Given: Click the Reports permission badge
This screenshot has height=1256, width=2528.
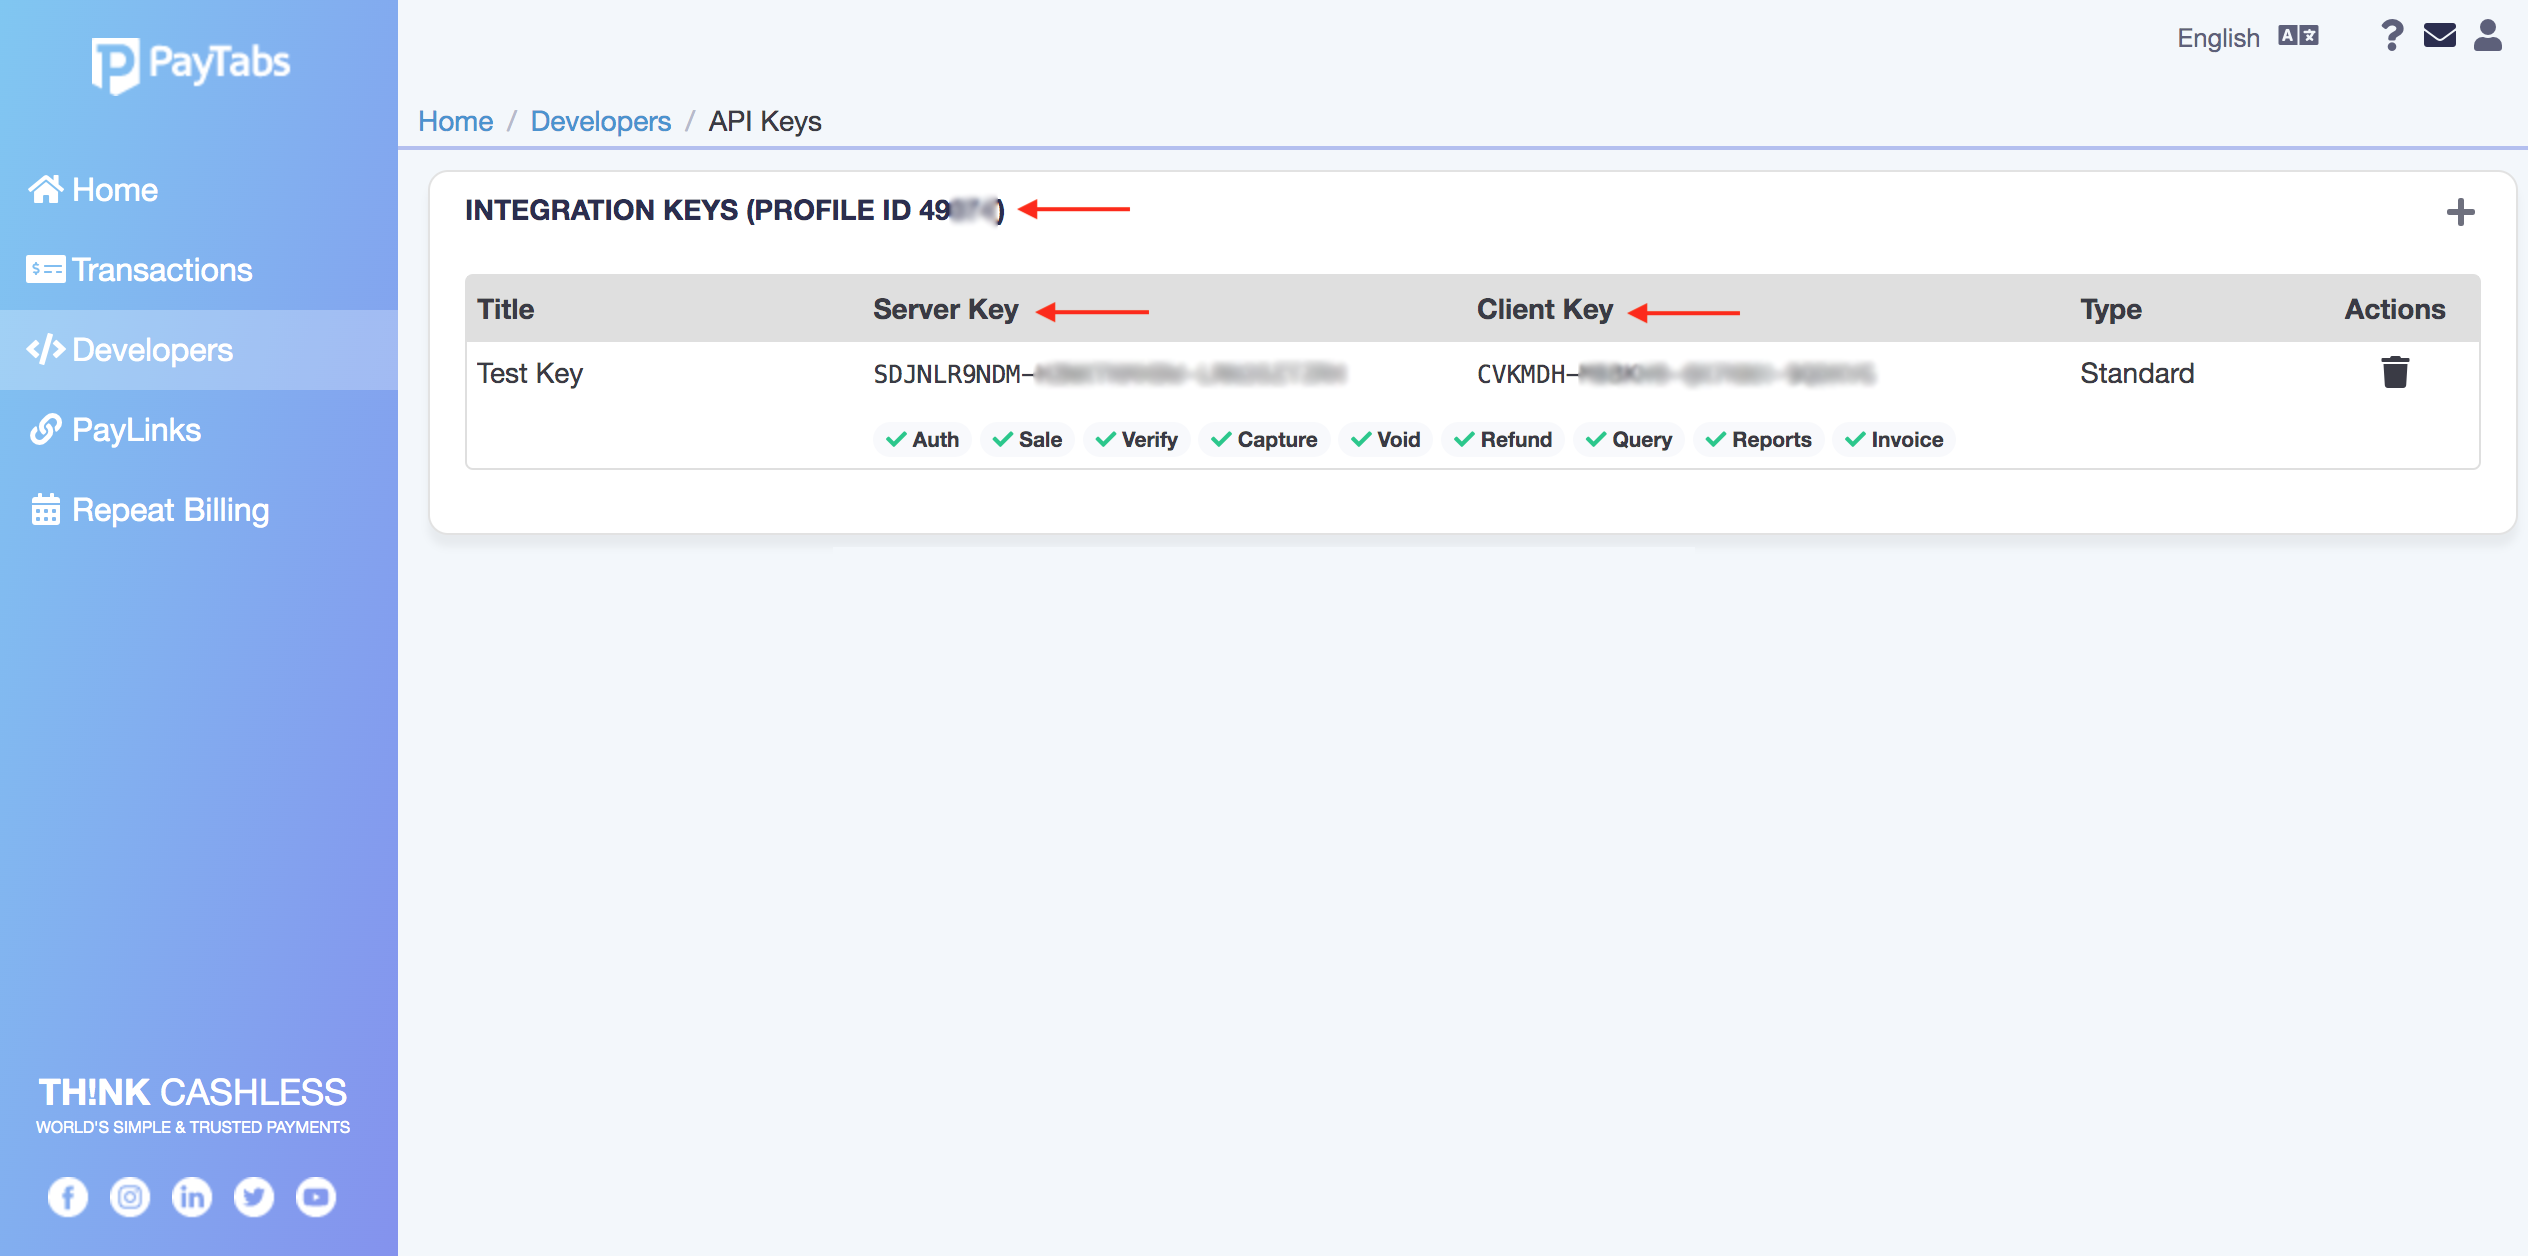Looking at the screenshot, I should [x=1759, y=440].
